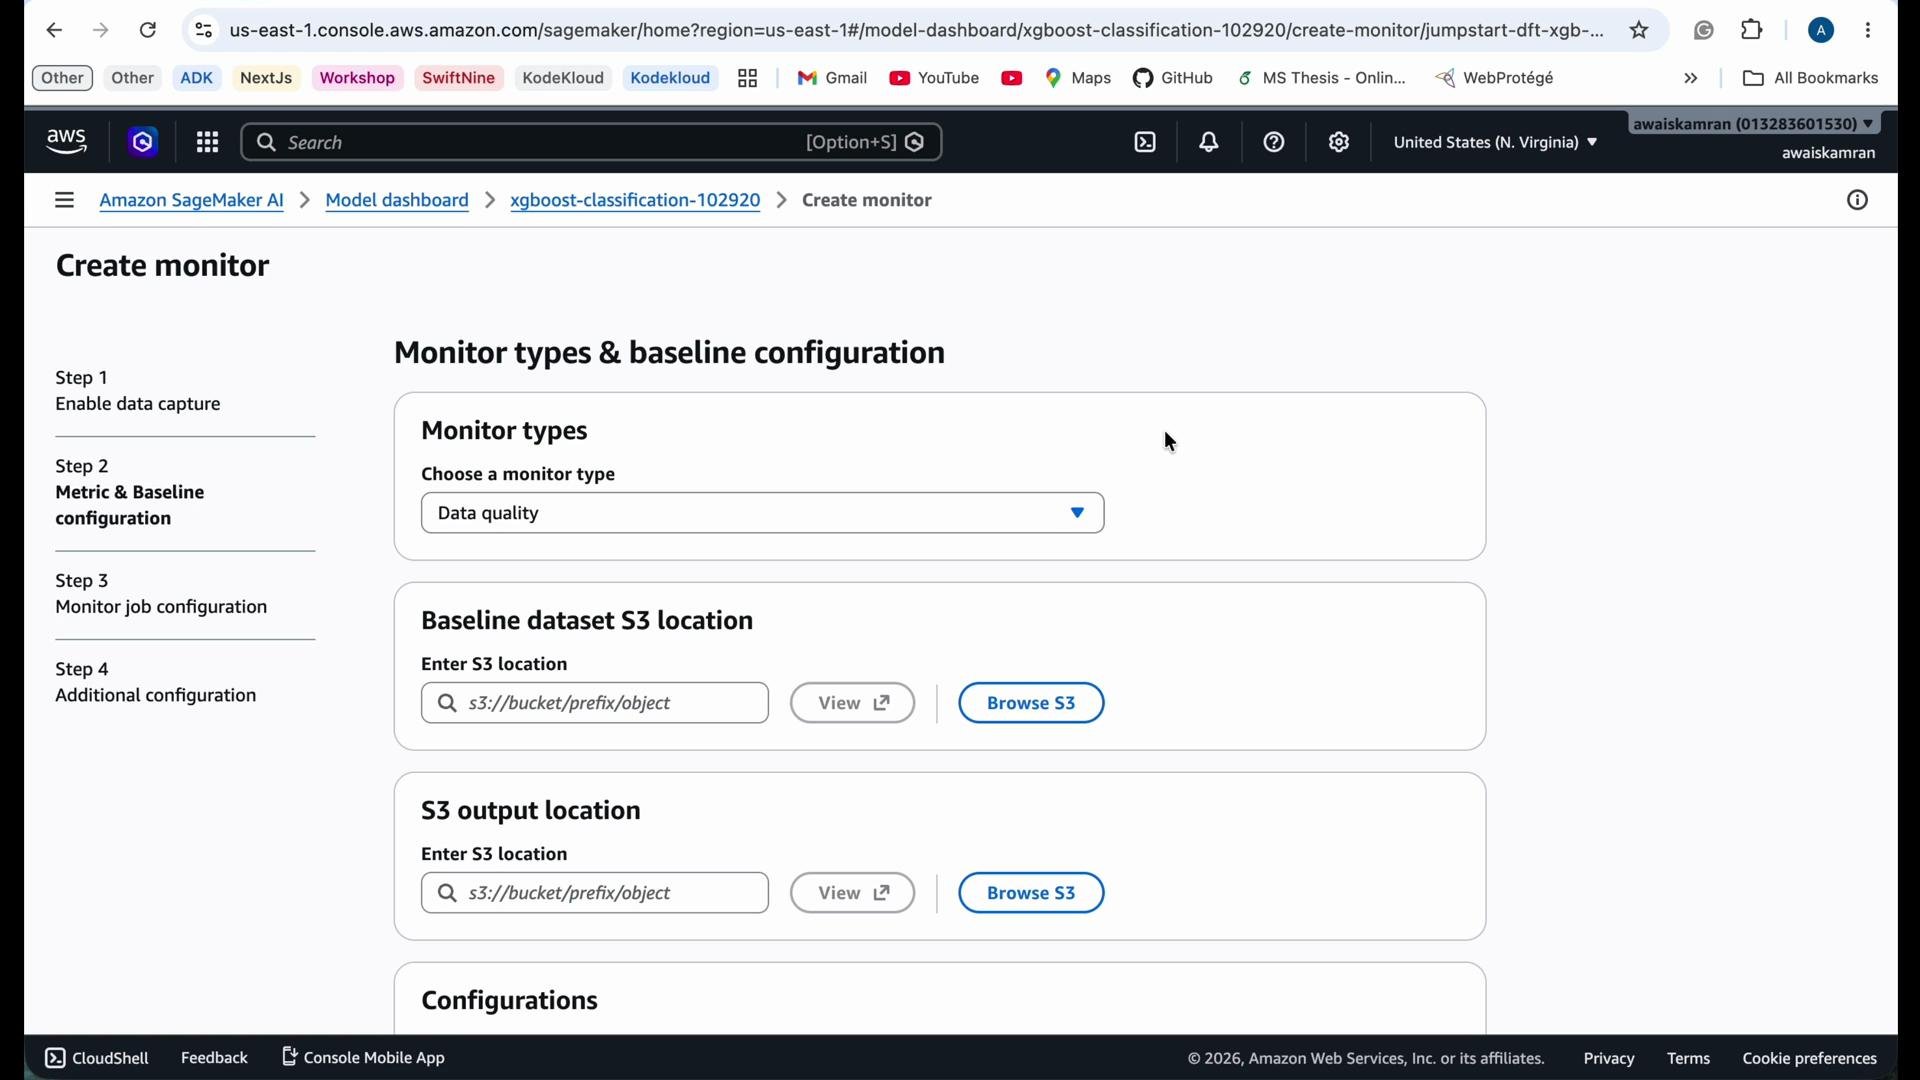Click the Baseline dataset S3 location input

[595, 703]
